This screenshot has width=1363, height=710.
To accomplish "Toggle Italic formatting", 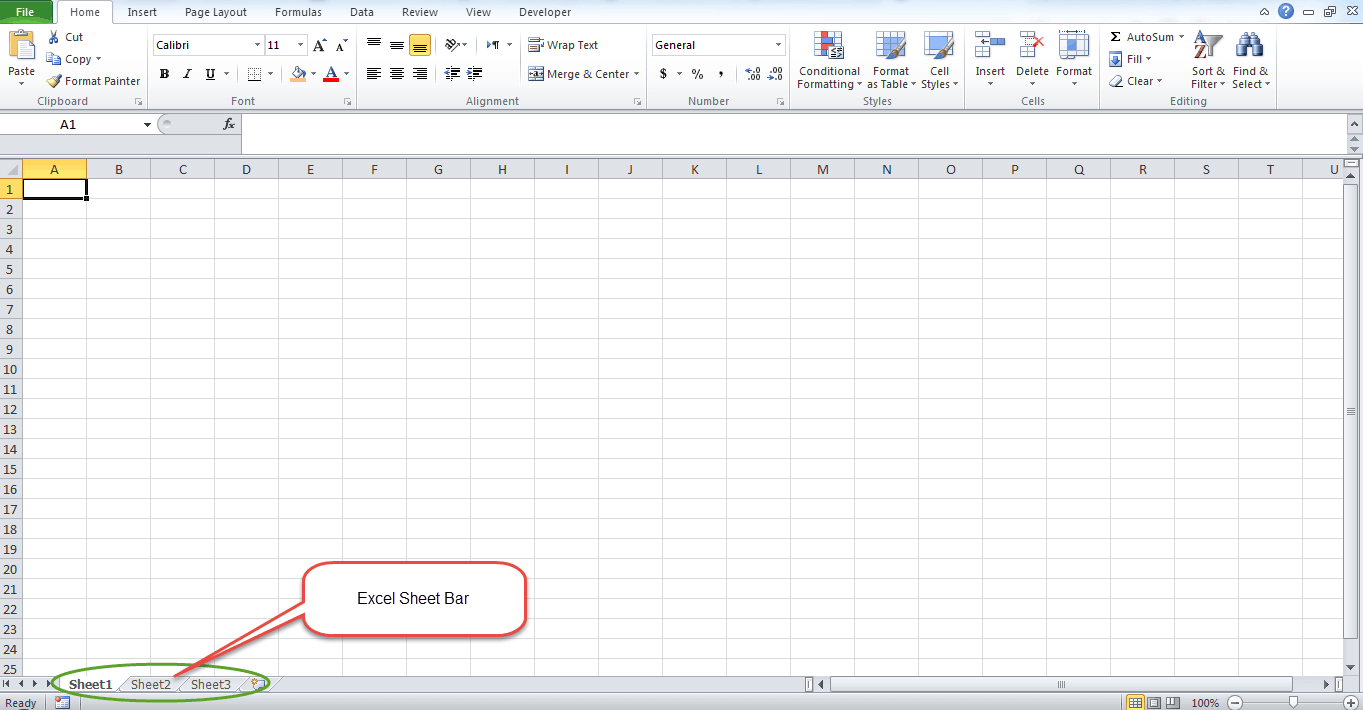I will (187, 74).
